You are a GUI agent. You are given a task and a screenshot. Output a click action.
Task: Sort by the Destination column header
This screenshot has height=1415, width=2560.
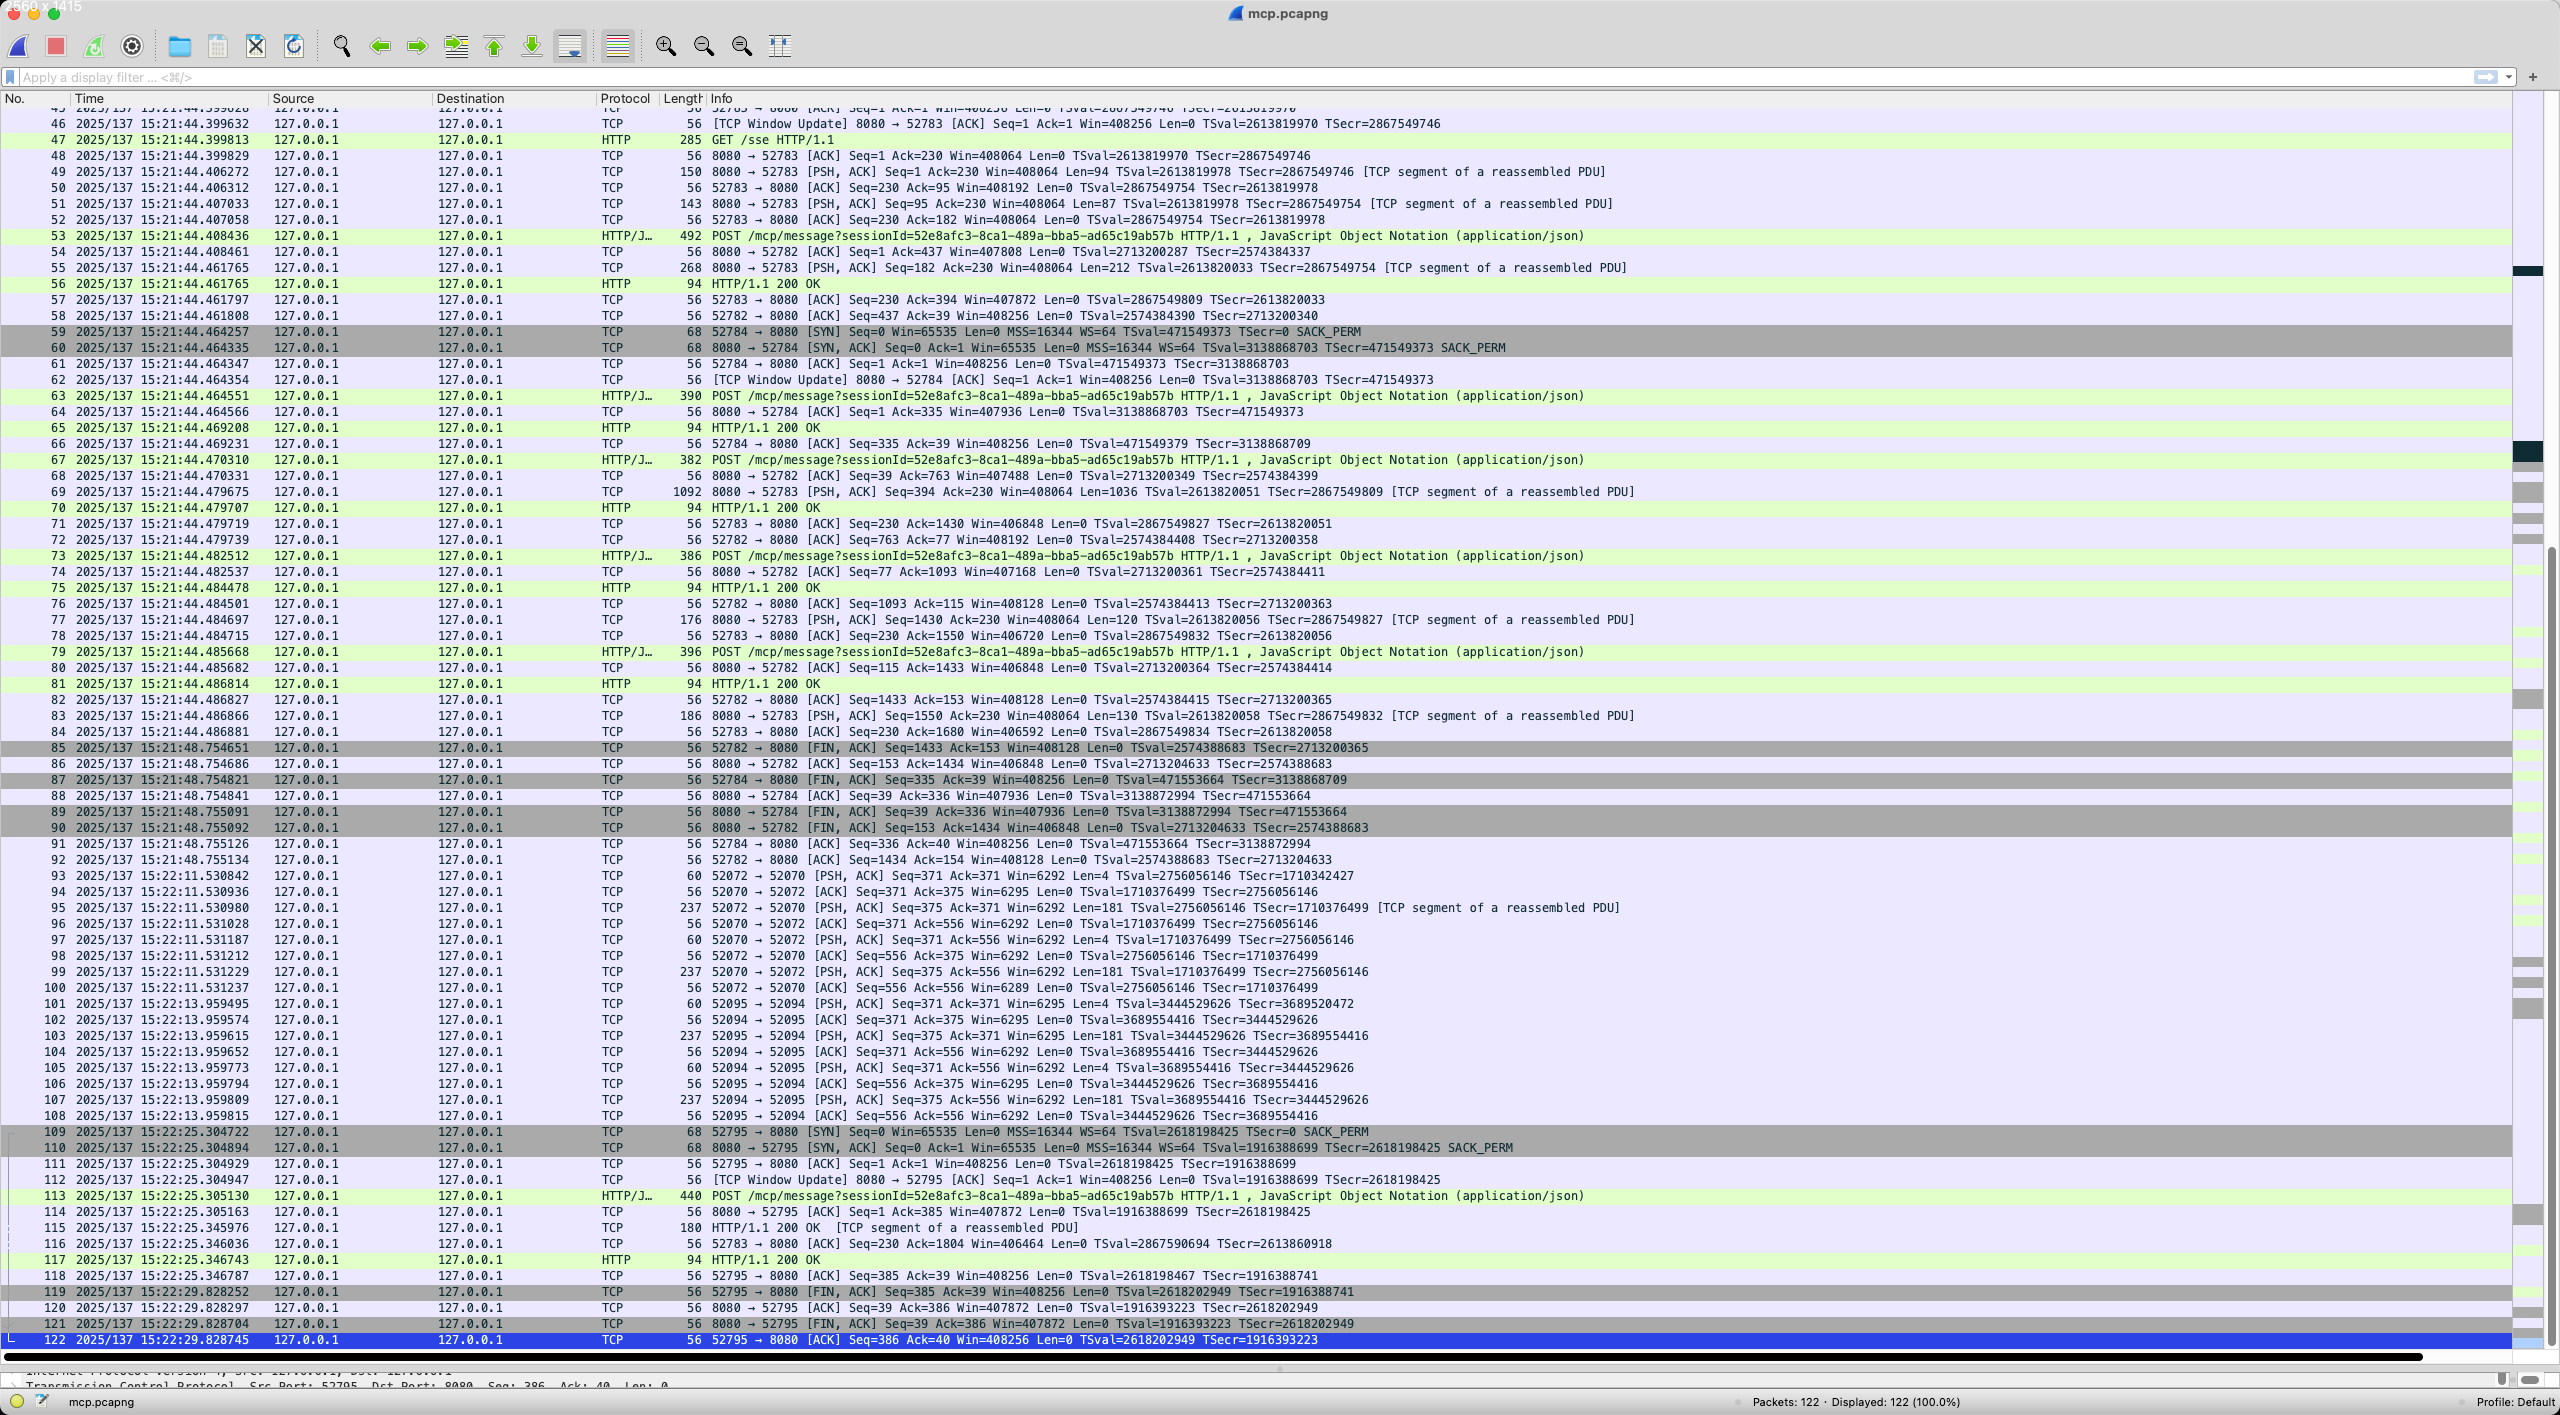[514, 98]
